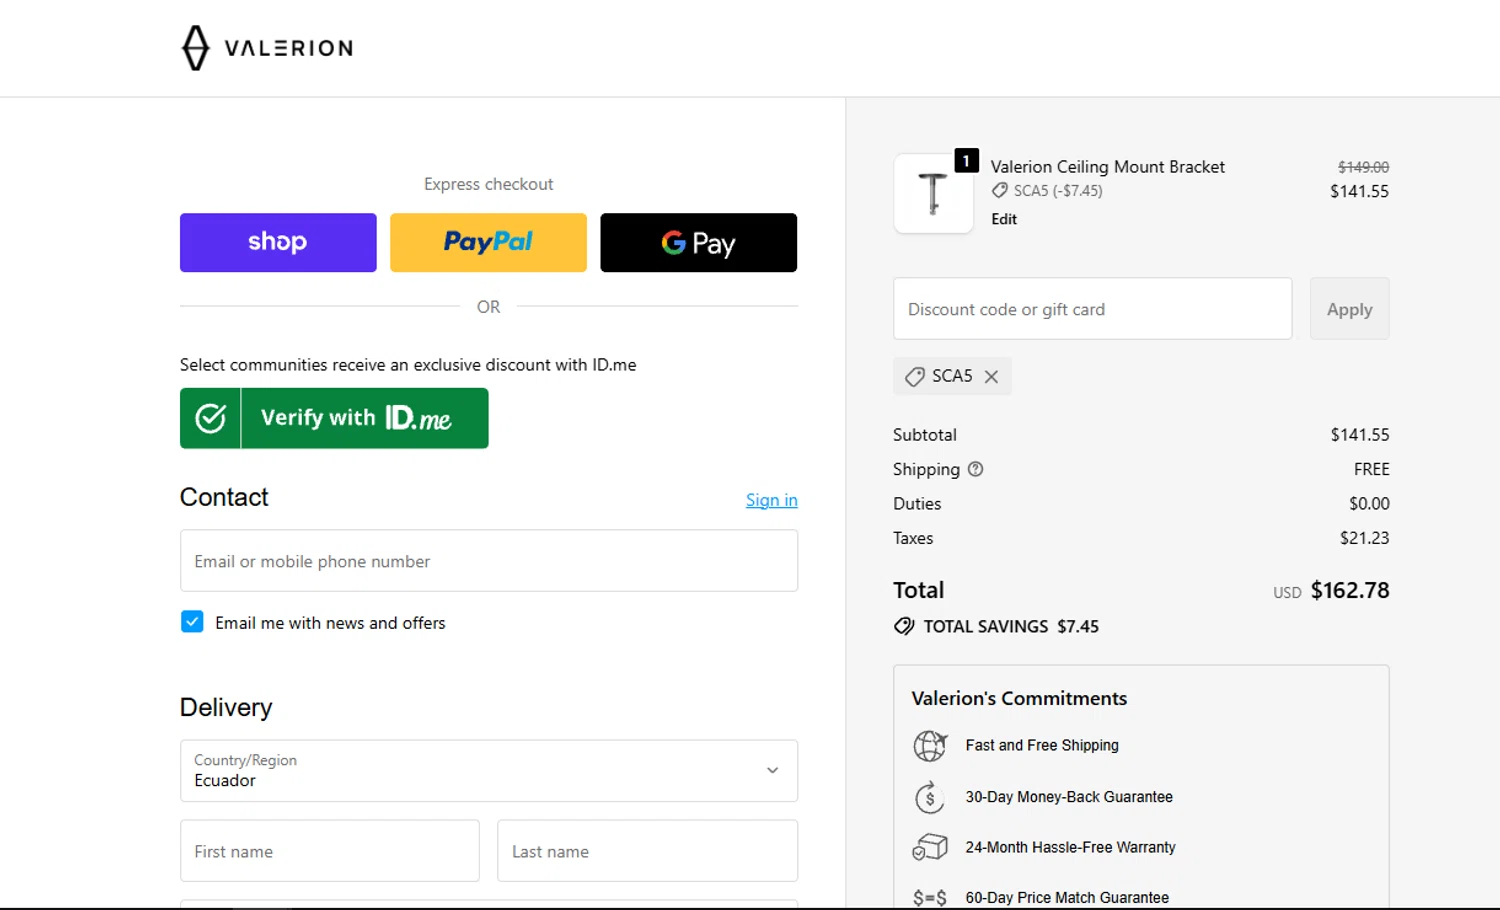Click 30-Day Money-Back Guarantee icon
This screenshot has width=1500, height=910.
click(x=930, y=797)
